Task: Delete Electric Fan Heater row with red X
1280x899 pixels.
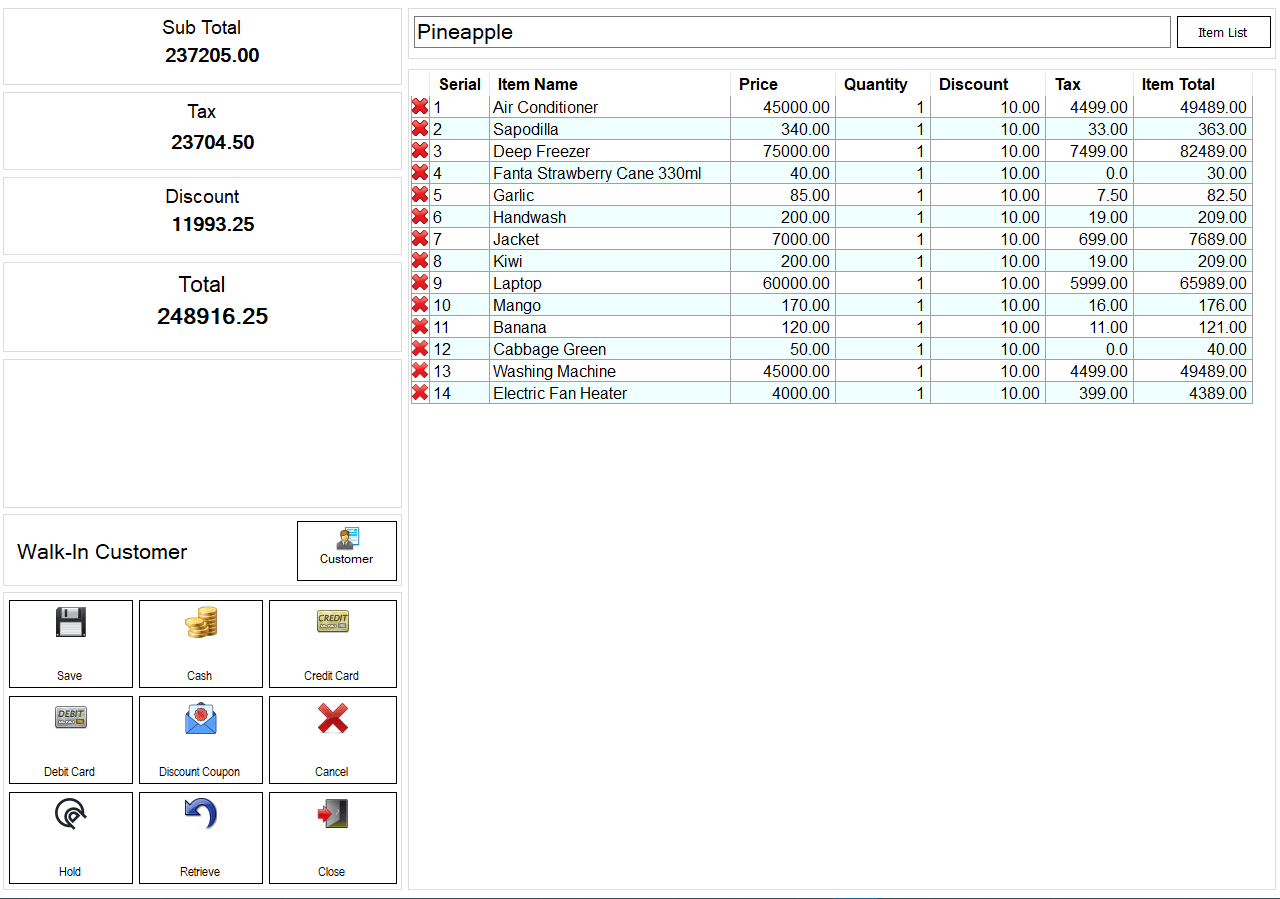Action: (x=420, y=393)
